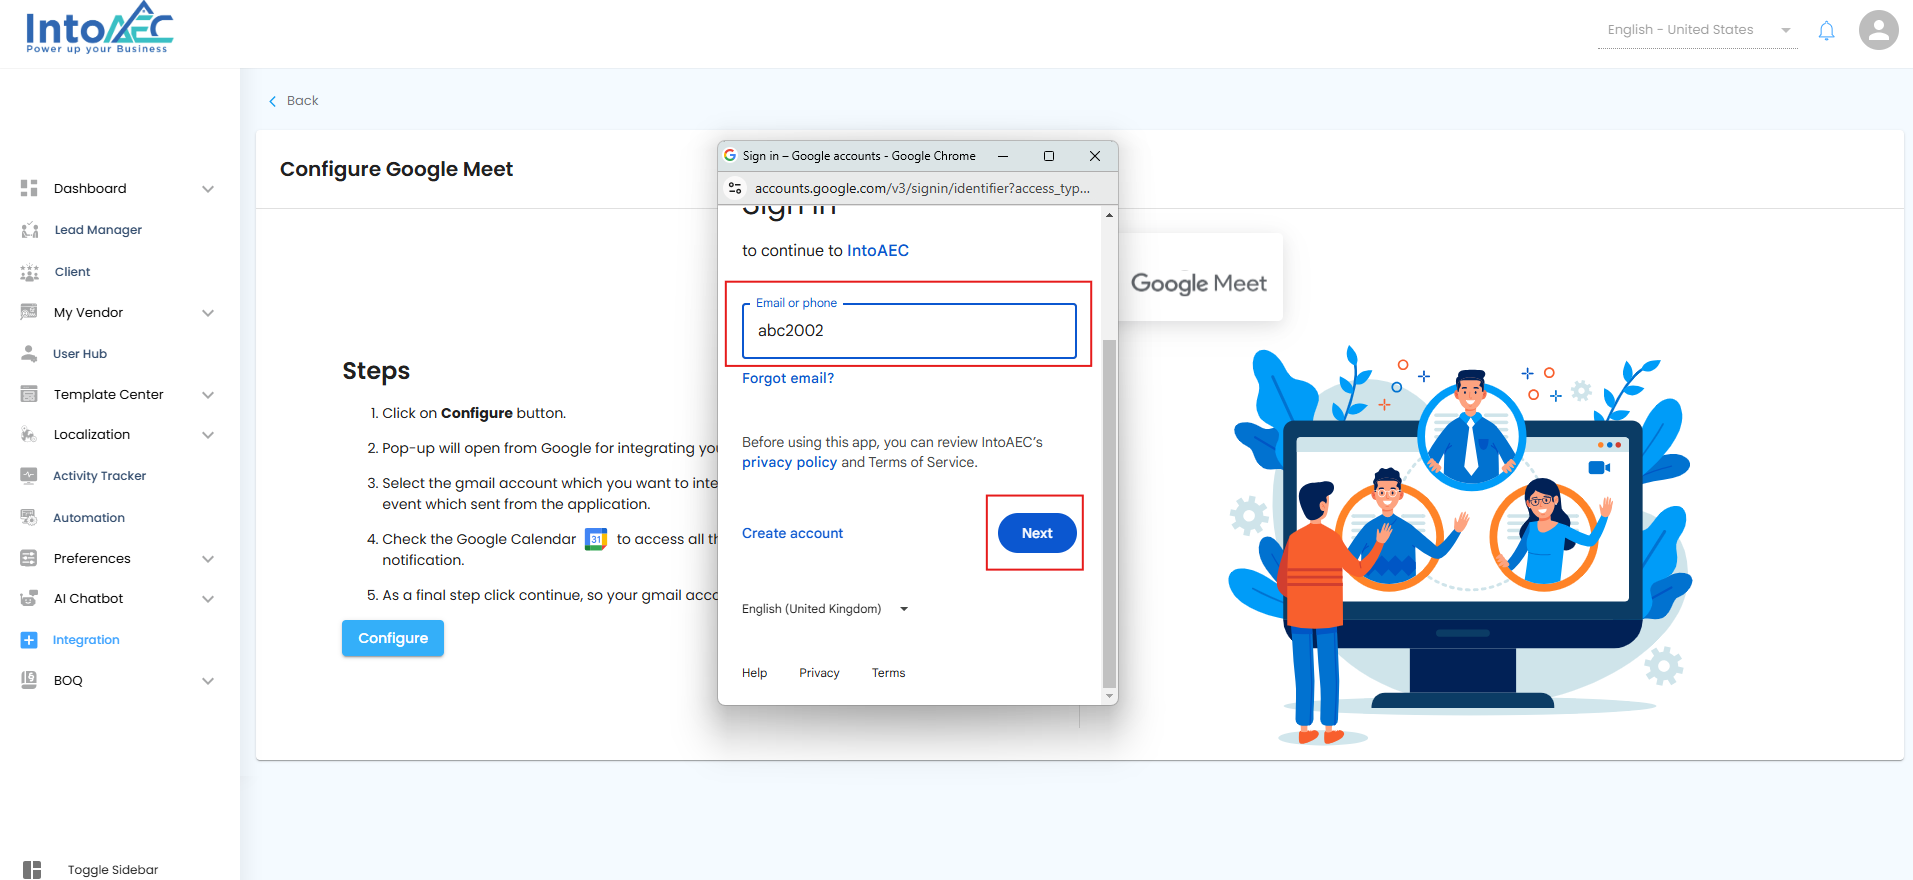Click the popup scrollbar up arrow
Viewport: 1913px width, 880px height.
(x=1109, y=215)
